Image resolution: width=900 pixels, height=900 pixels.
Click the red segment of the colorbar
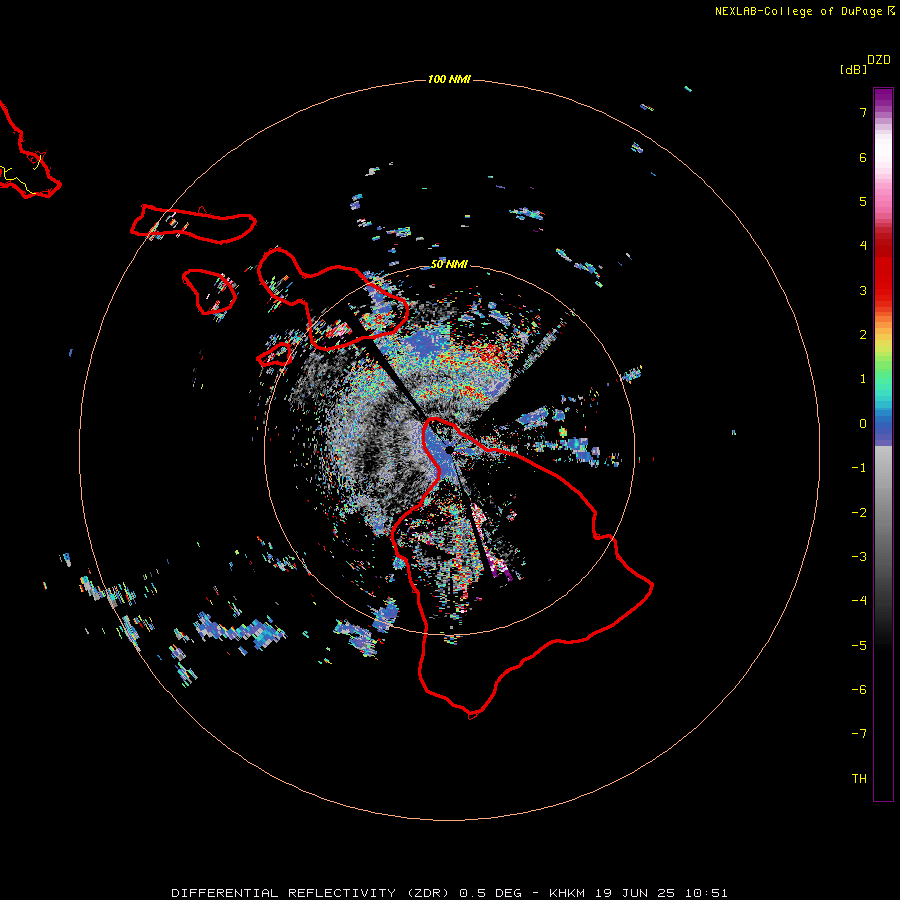point(883,264)
